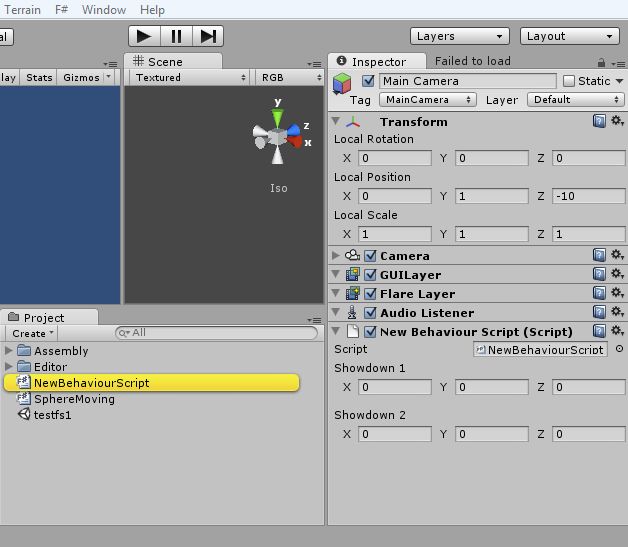Open the Camera component help icon
Image resolution: width=628 pixels, height=547 pixels.
599,255
